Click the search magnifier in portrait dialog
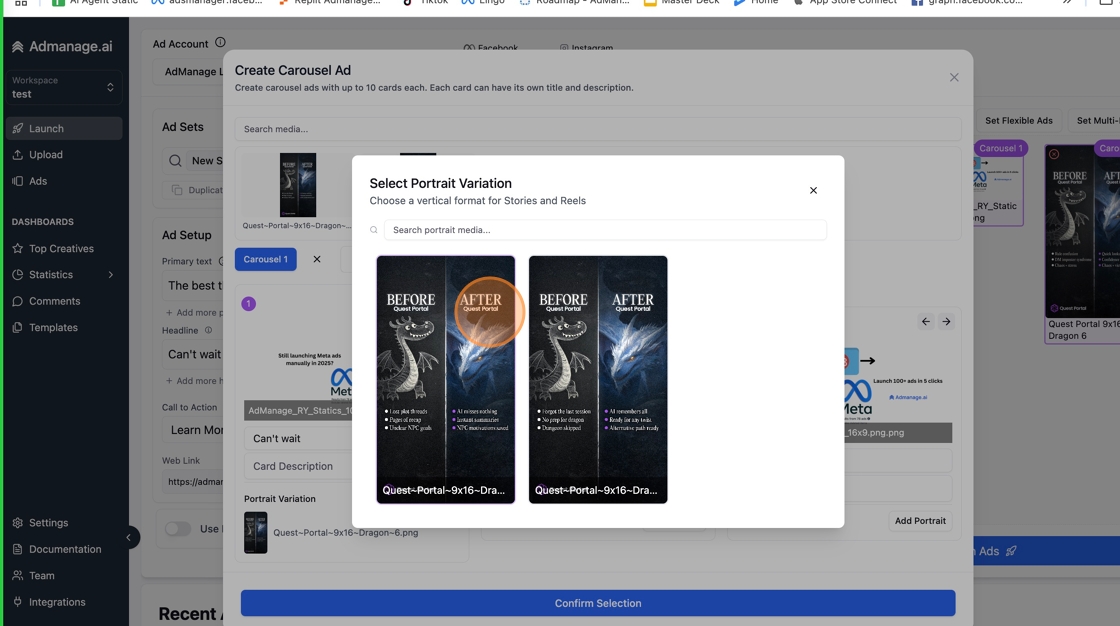The image size is (1120, 626). click(374, 230)
